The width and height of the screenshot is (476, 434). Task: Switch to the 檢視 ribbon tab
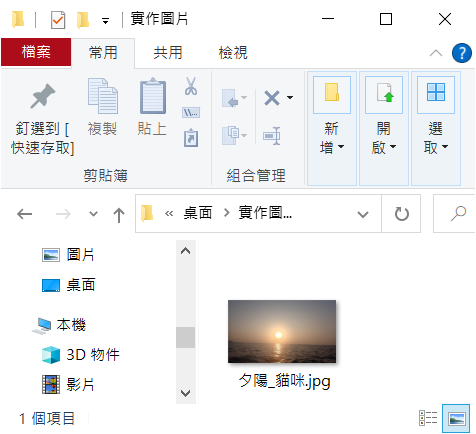tap(233, 53)
